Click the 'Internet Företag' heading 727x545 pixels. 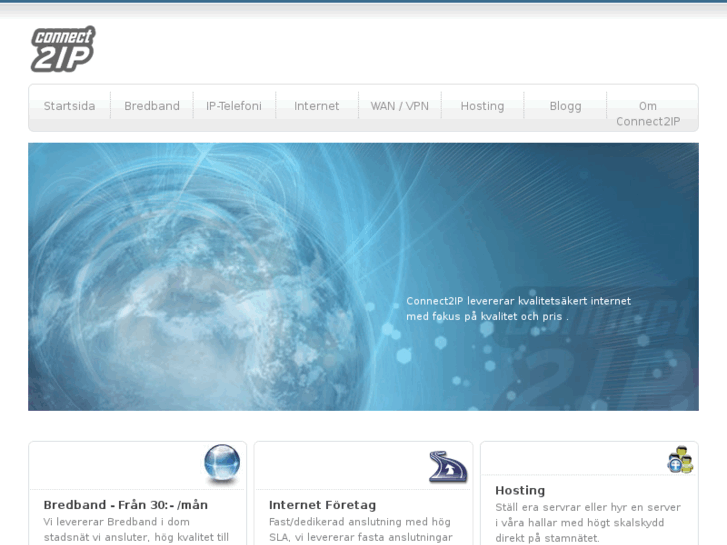point(322,505)
